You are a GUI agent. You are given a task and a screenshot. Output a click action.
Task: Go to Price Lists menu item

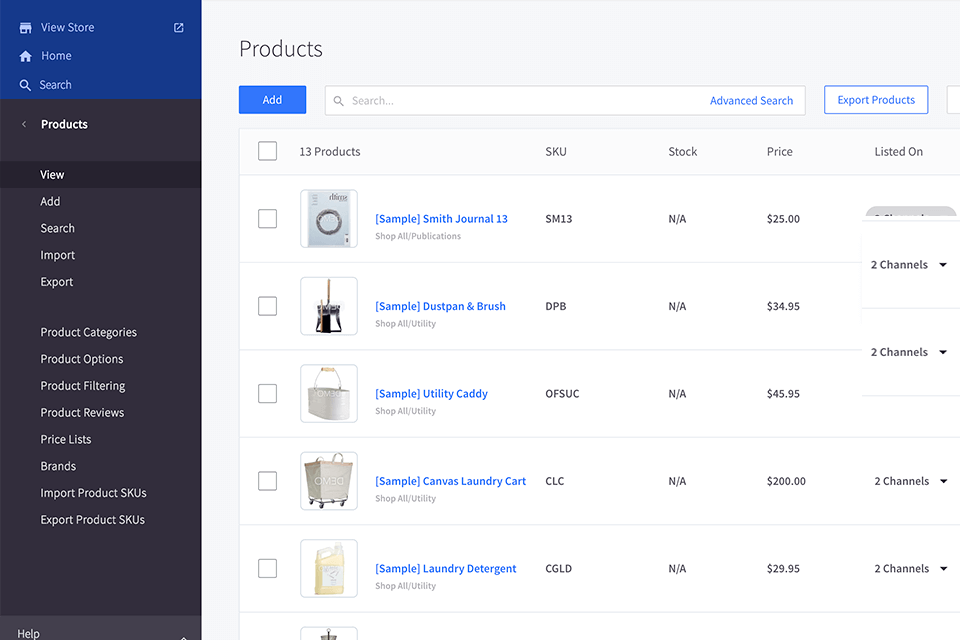66,440
